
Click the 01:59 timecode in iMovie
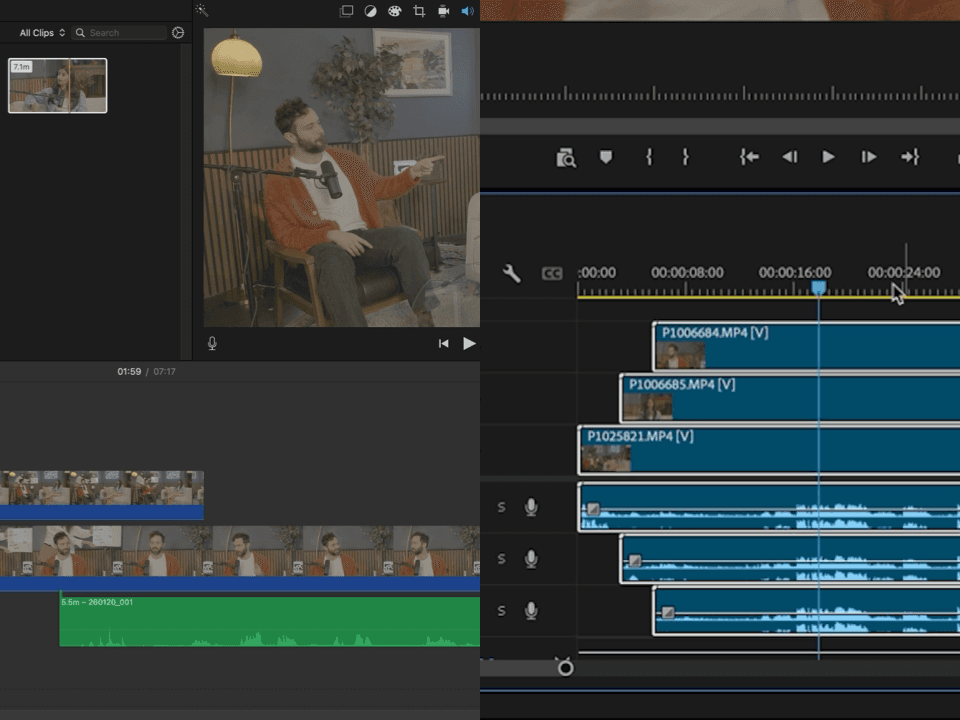129,372
